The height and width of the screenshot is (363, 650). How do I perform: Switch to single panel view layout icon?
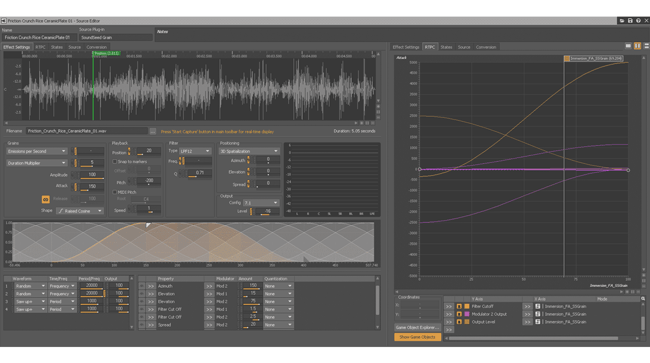point(628,46)
